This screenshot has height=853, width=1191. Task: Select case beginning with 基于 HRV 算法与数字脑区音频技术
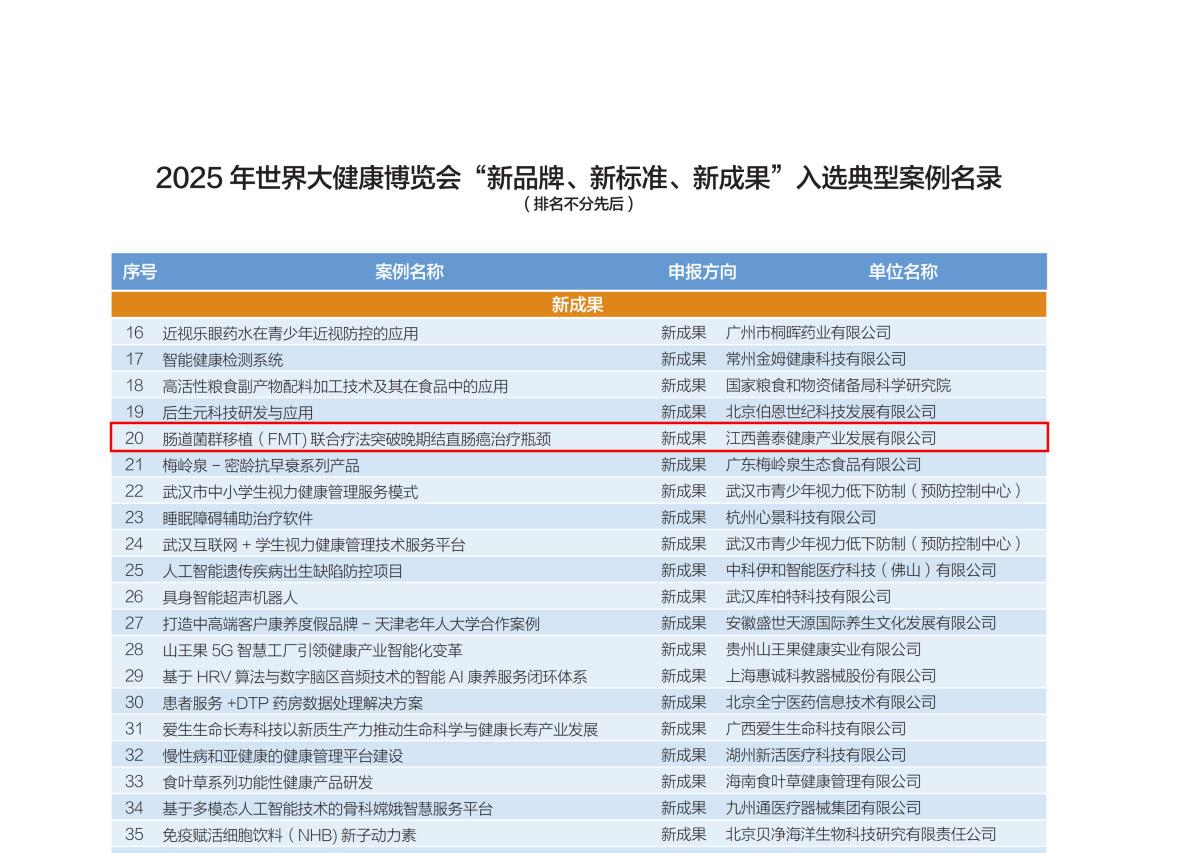[x=374, y=677]
